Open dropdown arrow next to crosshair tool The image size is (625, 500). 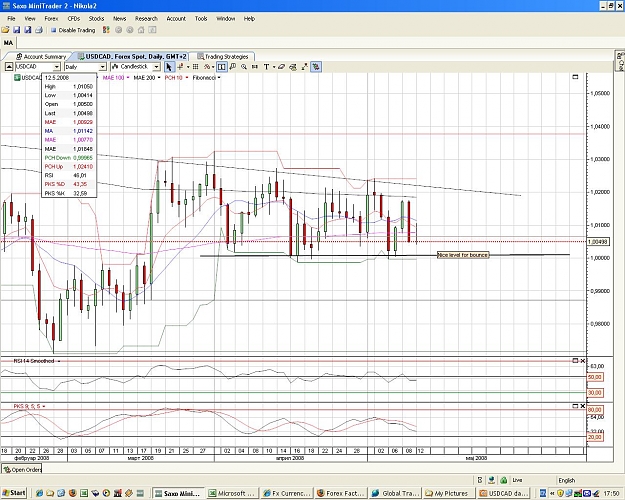[188, 67]
